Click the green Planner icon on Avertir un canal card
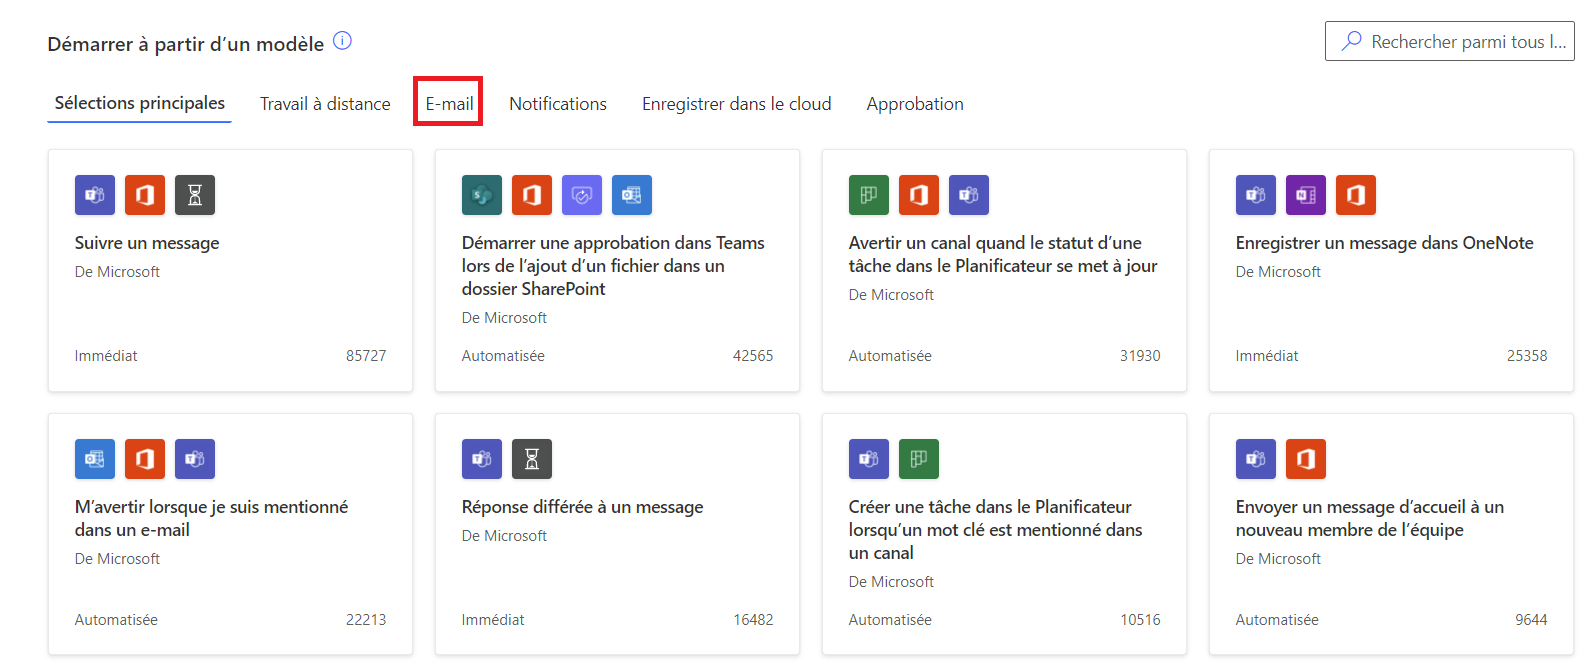The height and width of the screenshot is (666, 1586). point(869,195)
